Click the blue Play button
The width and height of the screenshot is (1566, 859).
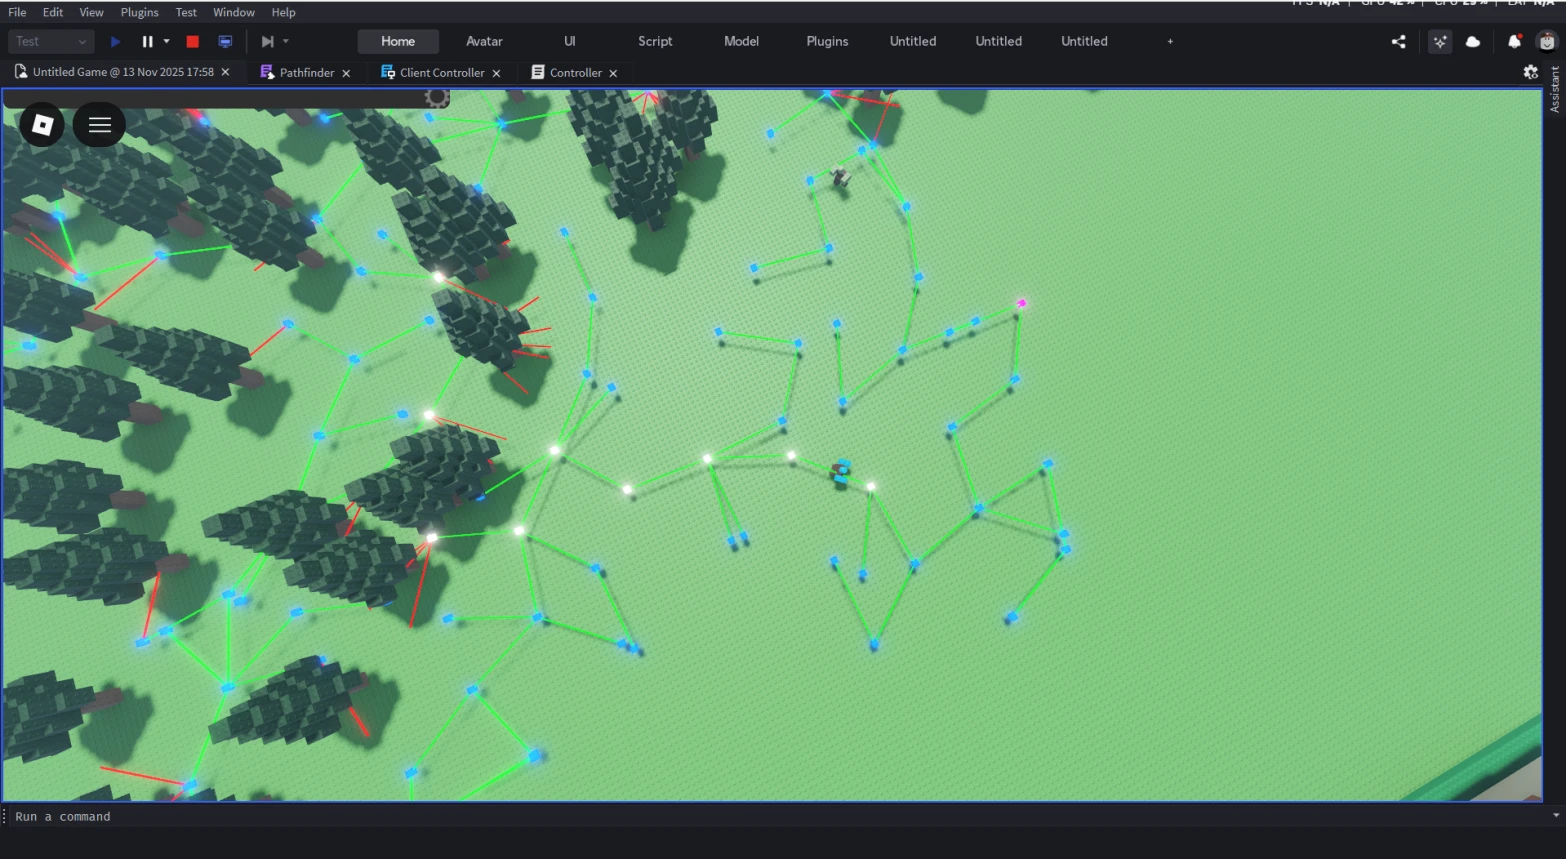tap(116, 42)
